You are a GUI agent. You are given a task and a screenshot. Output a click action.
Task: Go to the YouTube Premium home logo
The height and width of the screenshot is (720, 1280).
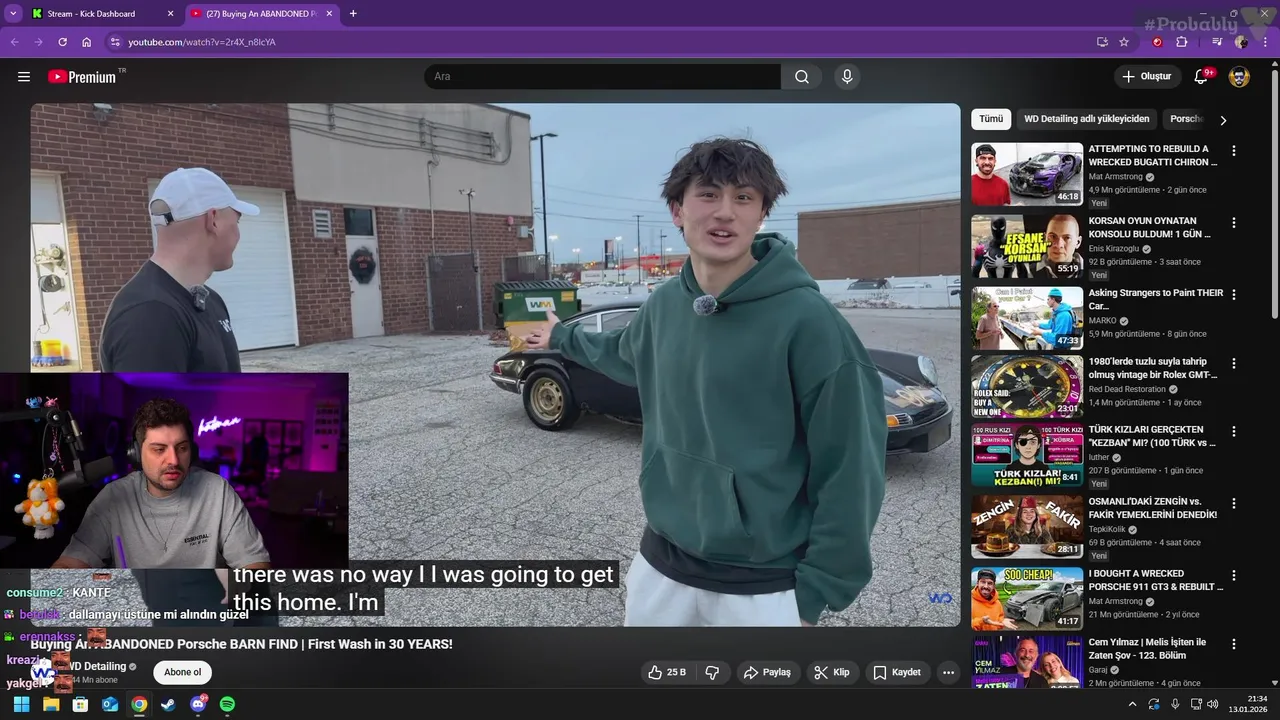(x=84, y=77)
